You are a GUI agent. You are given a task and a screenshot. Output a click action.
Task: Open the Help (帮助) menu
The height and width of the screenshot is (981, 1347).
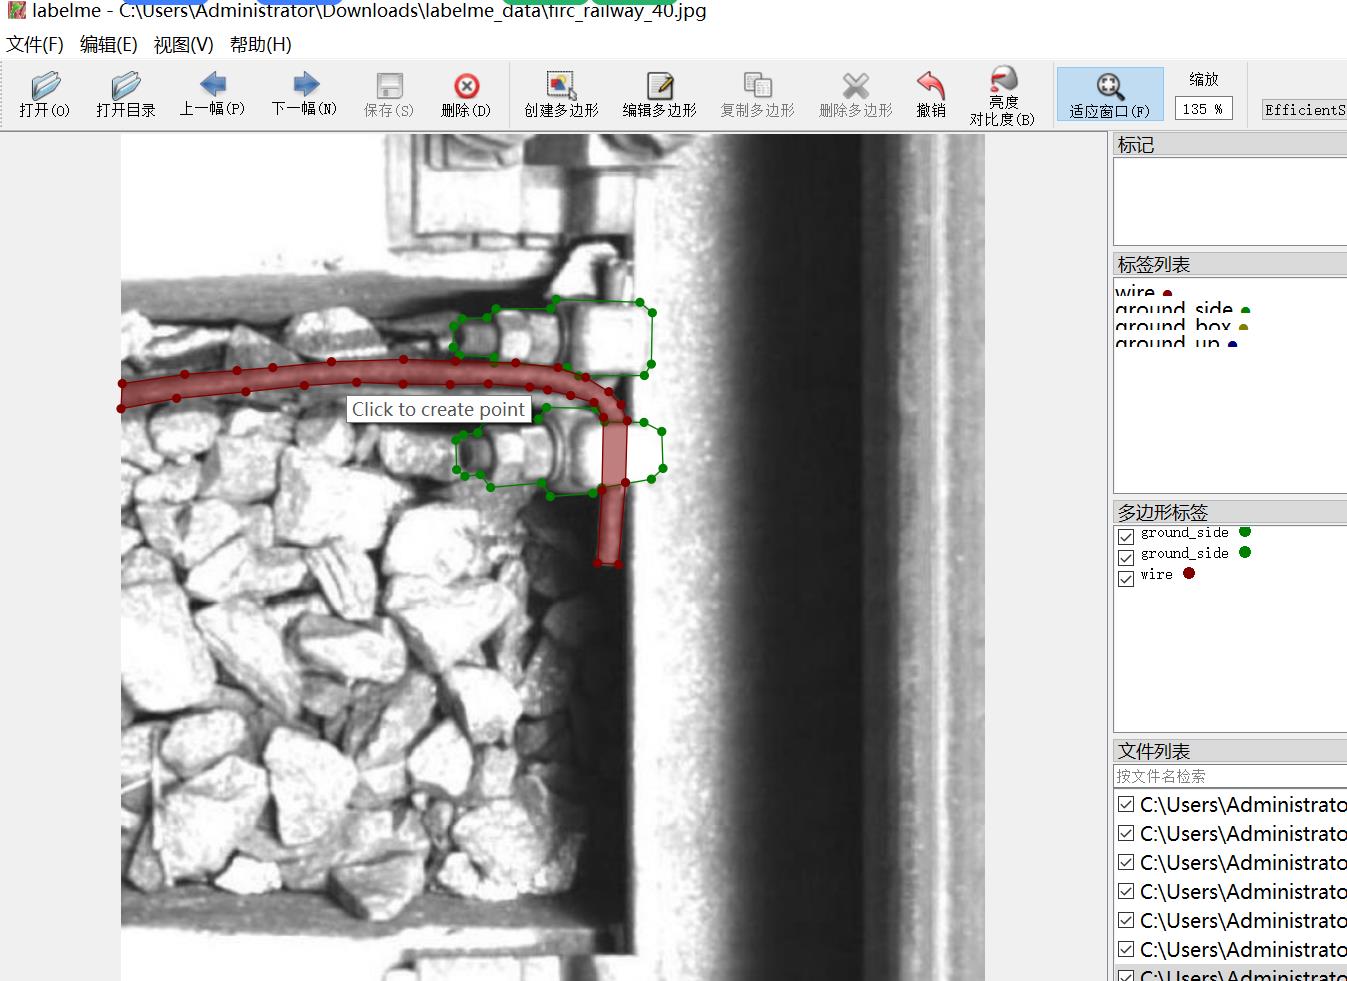(260, 45)
